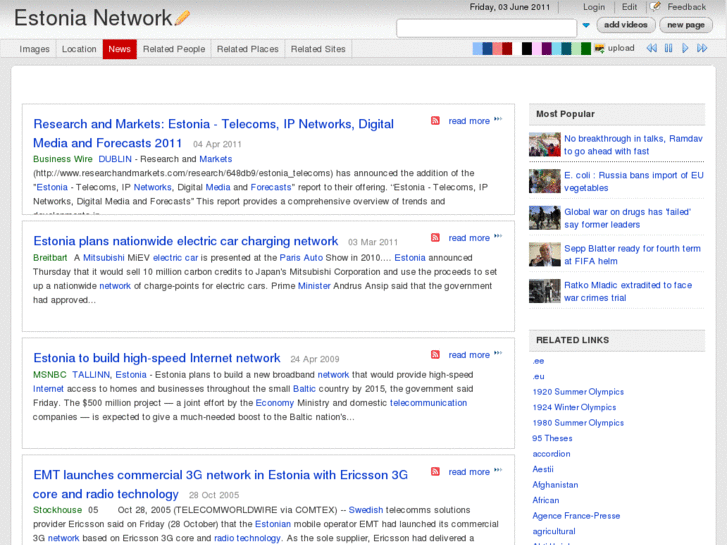Click RSS icon for high-speed Internet article

[435, 354]
